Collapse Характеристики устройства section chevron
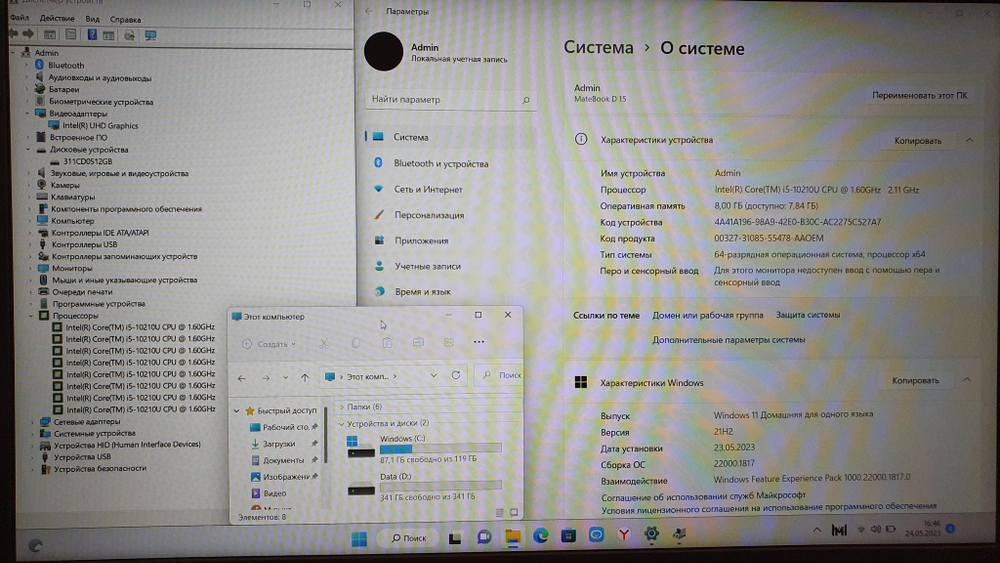This screenshot has height=563, width=1000. [969, 140]
